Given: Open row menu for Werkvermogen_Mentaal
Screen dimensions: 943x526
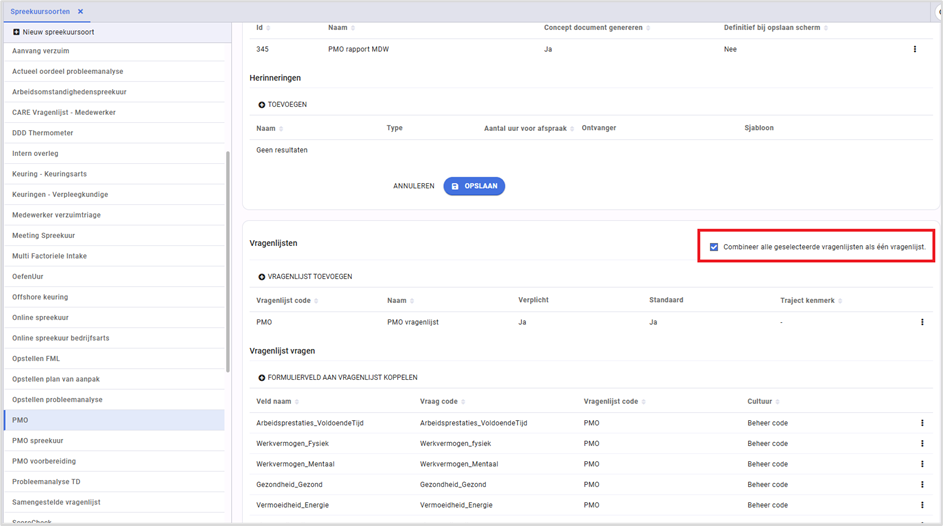Looking at the screenshot, I should click(922, 464).
